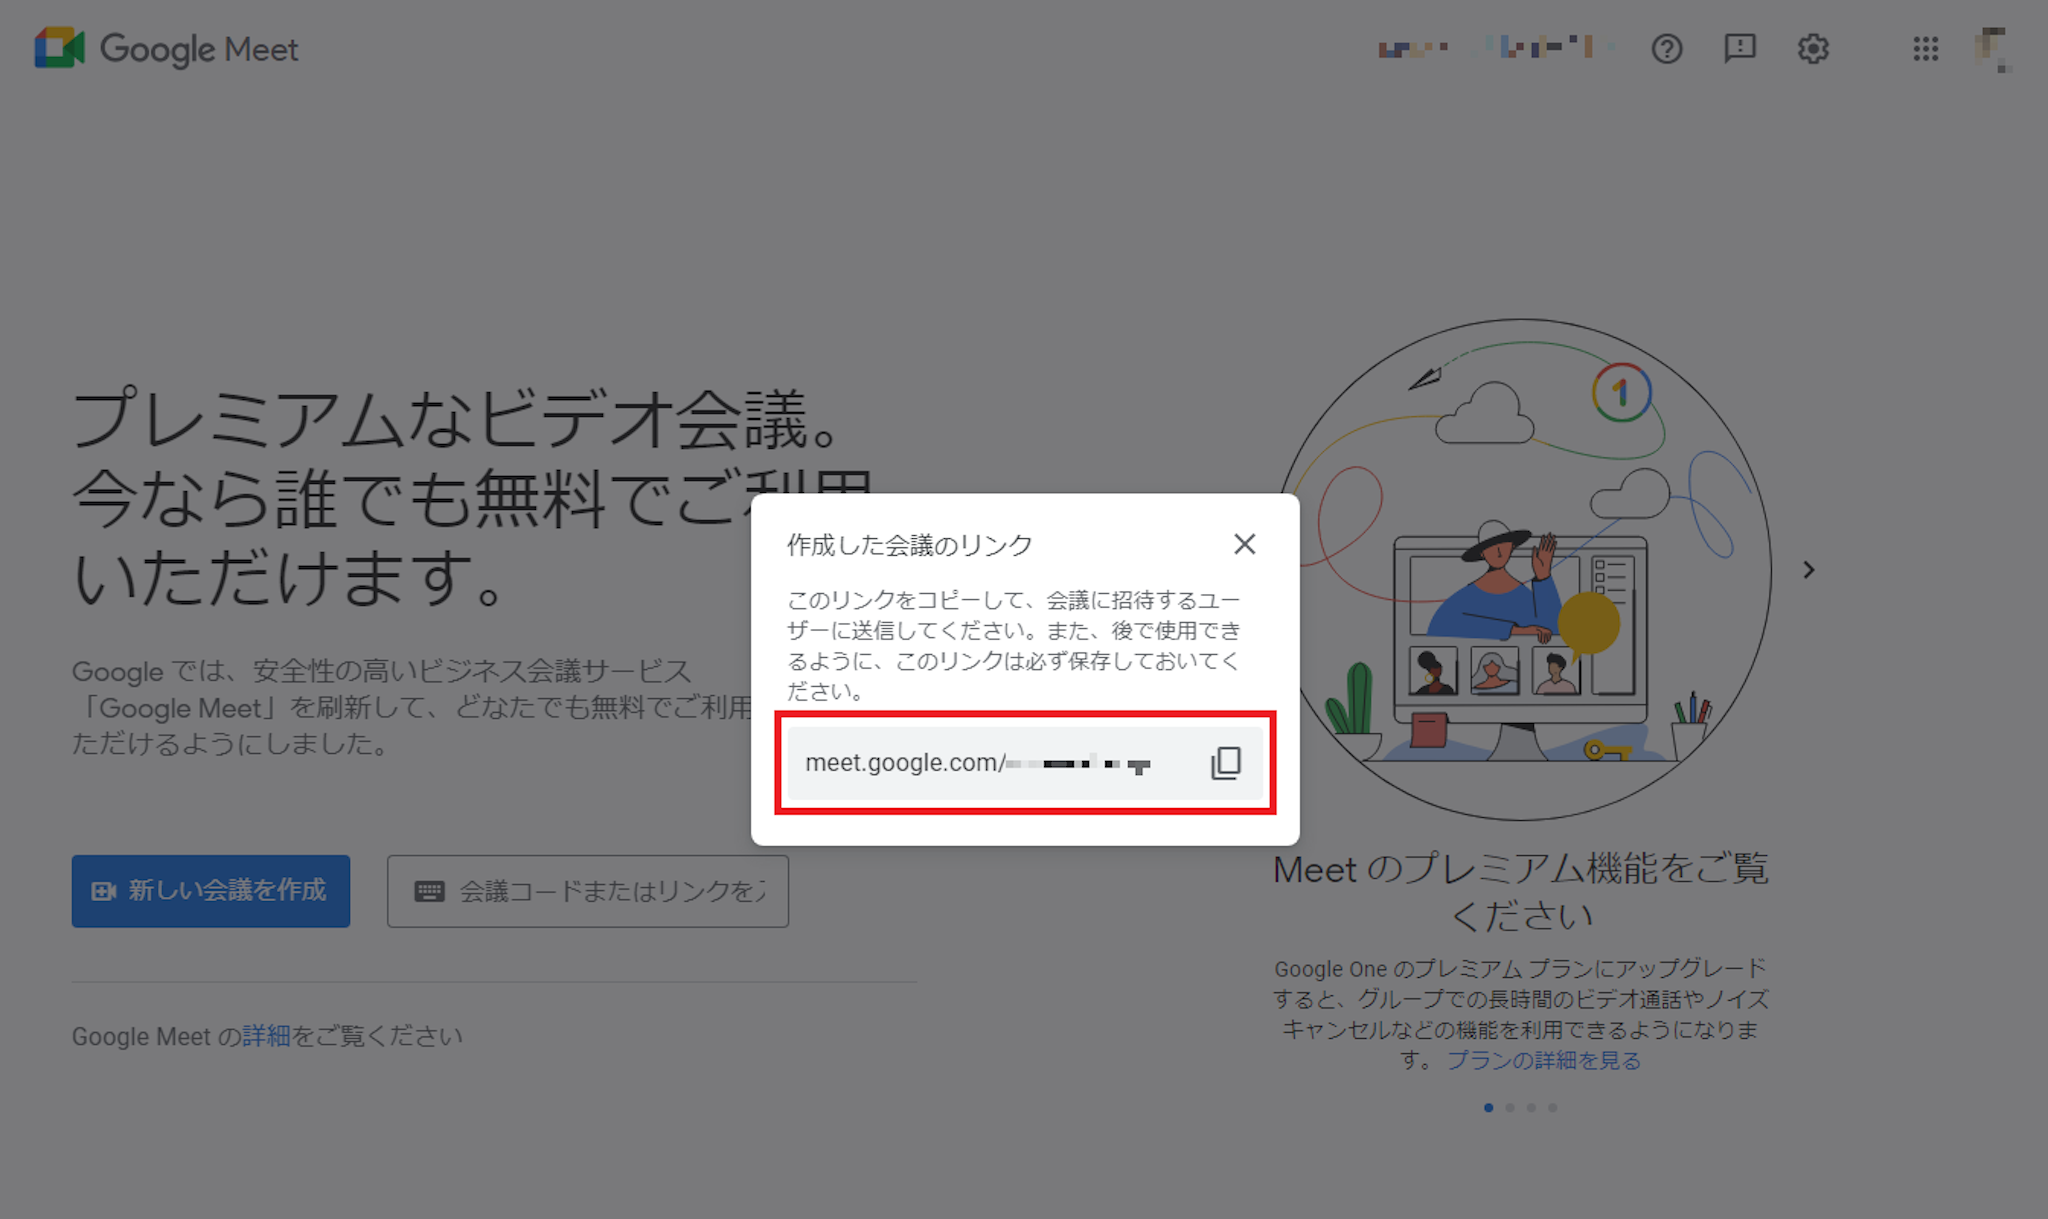This screenshot has height=1219, width=2048.
Task: Copy the meeting link with copy icon
Action: (x=1226, y=763)
